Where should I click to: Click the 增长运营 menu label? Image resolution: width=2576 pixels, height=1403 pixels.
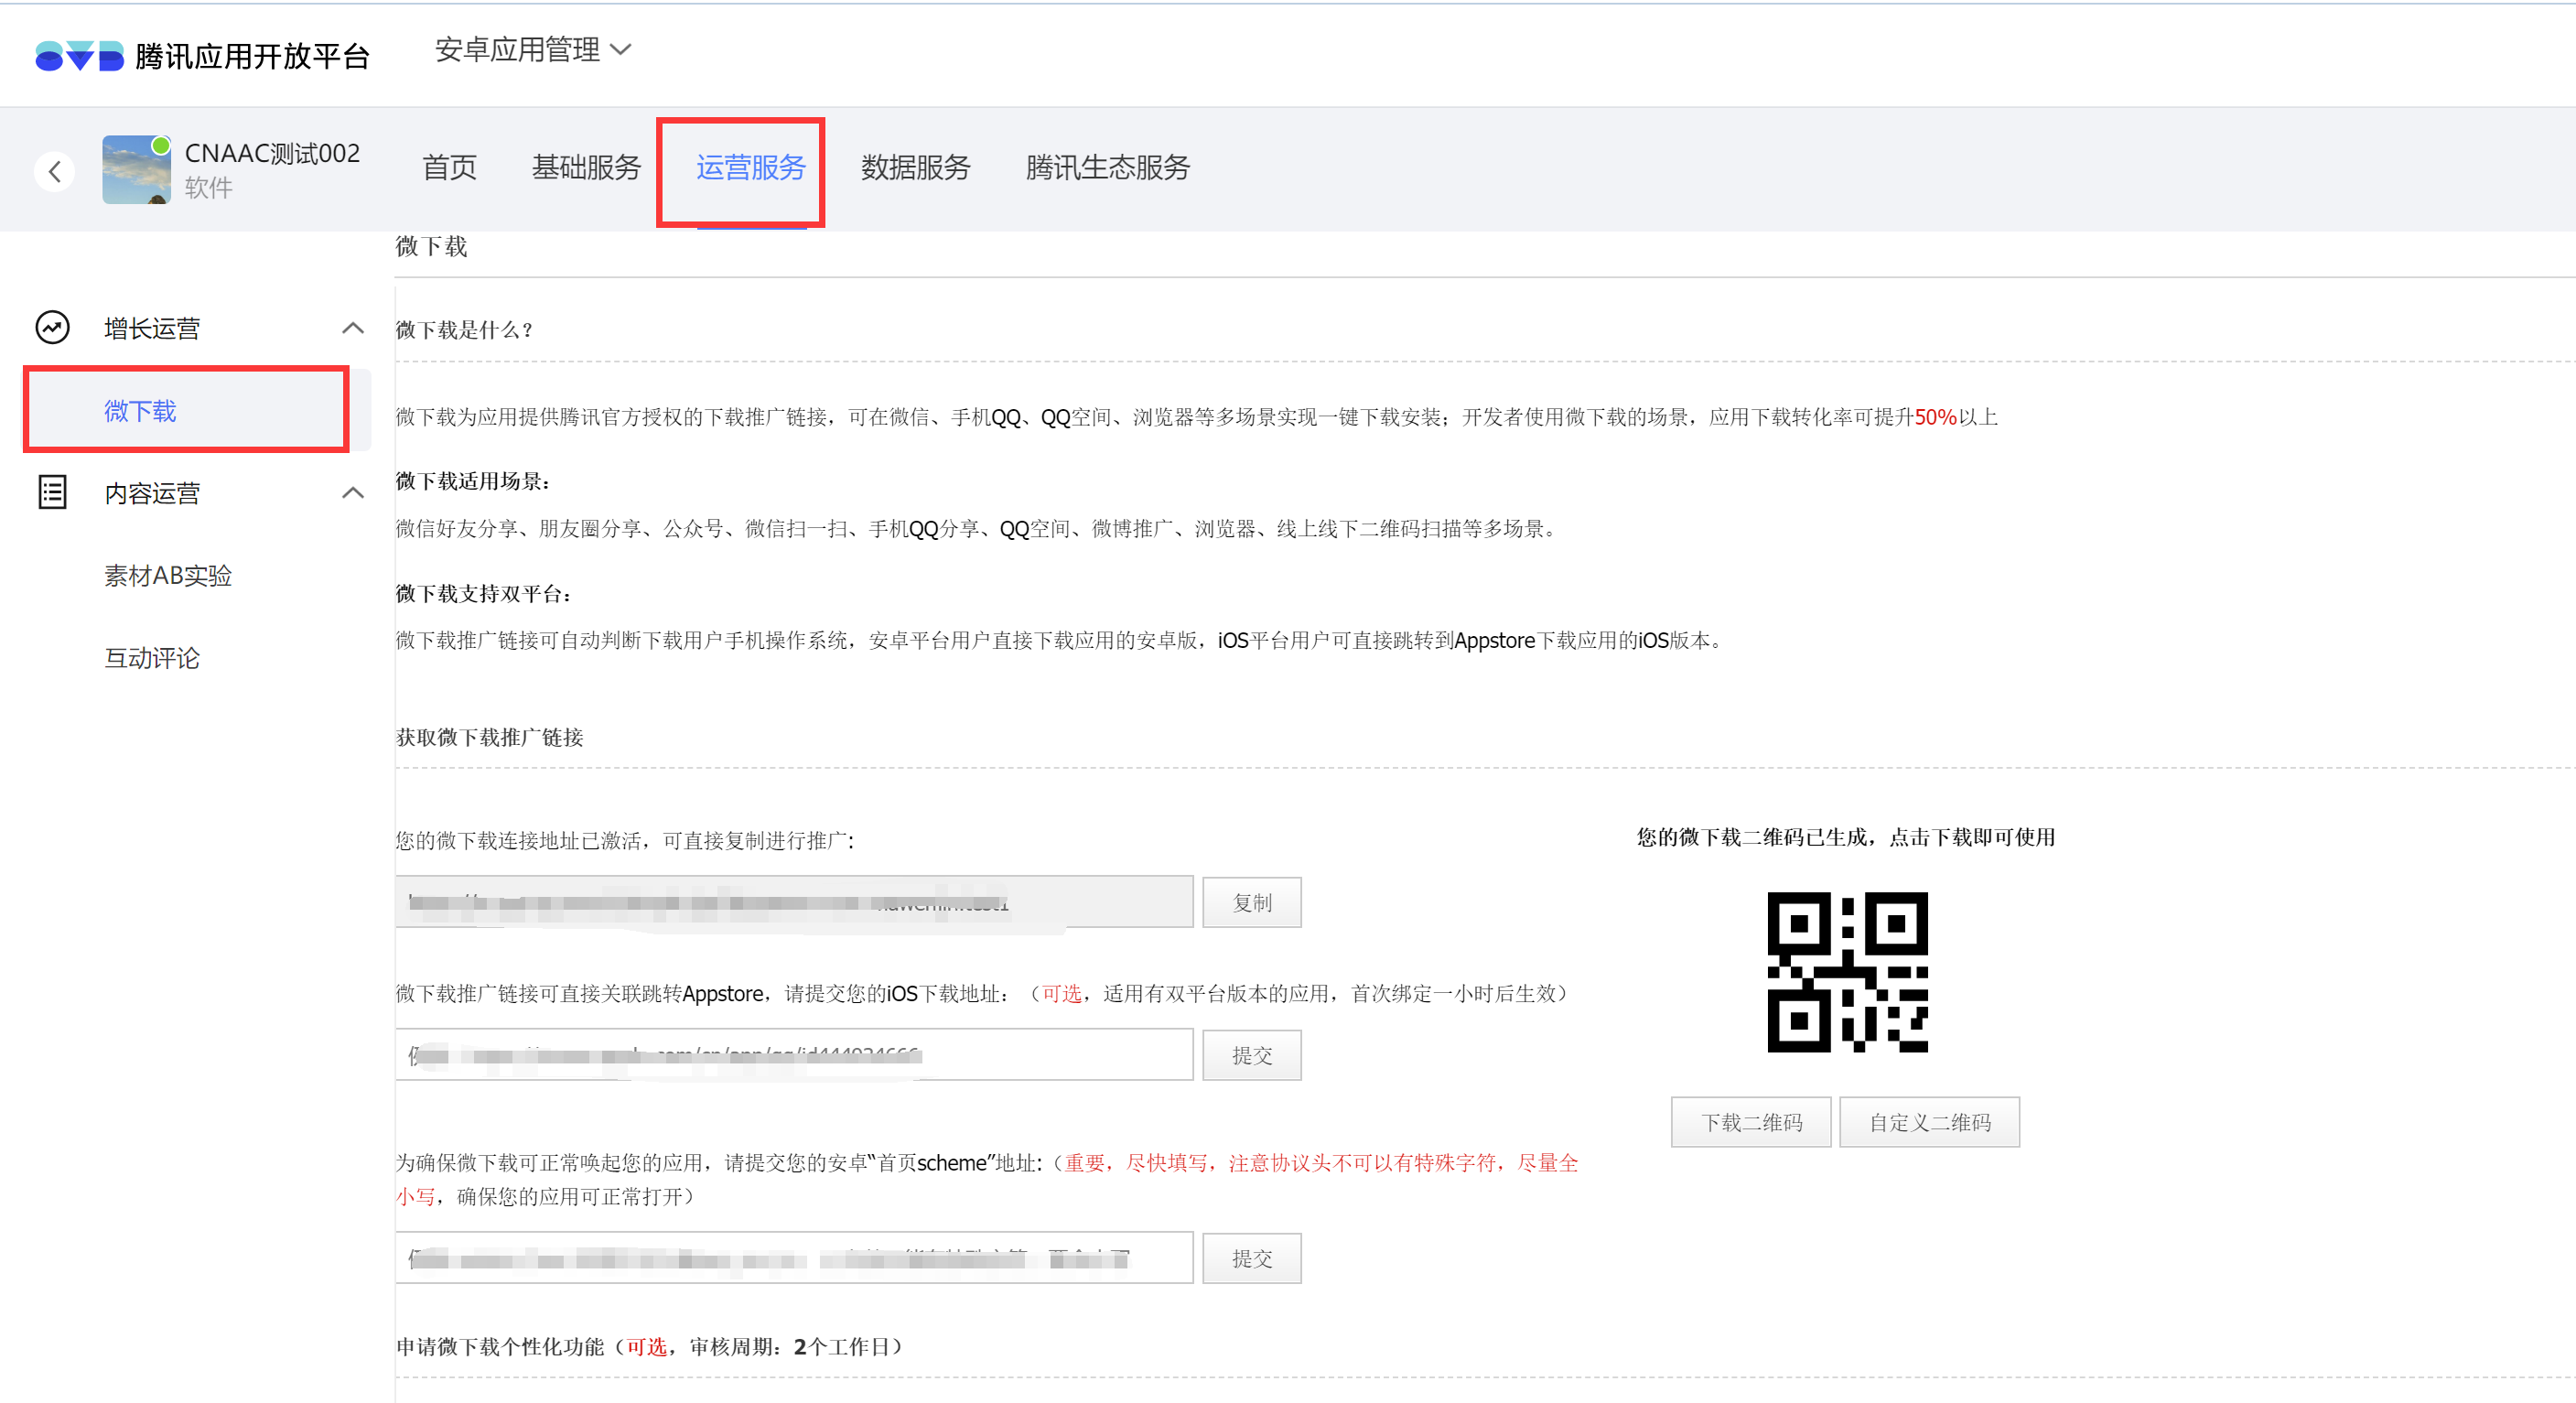[x=152, y=328]
